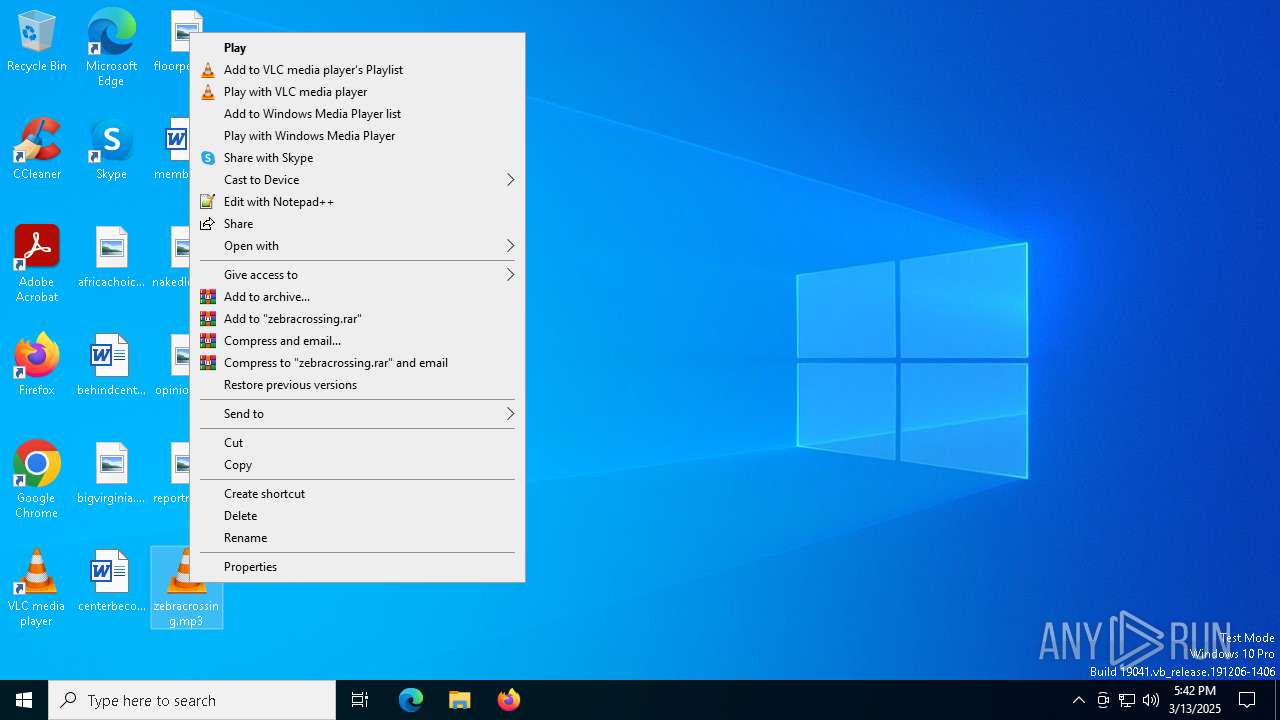Choose Add to Windows Media Player list
This screenshot has width=1280, height=720.
click(357, 114)
